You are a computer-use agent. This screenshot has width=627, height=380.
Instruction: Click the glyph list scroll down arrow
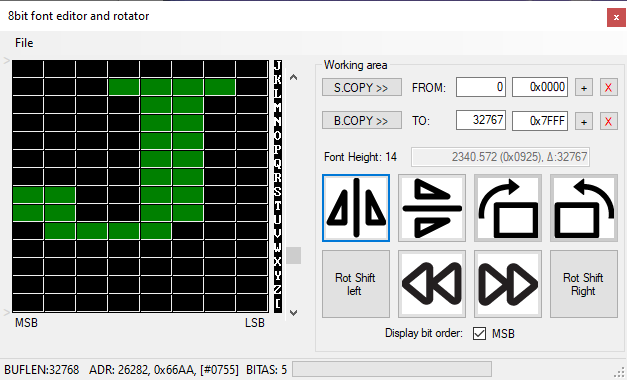(294, 313)
